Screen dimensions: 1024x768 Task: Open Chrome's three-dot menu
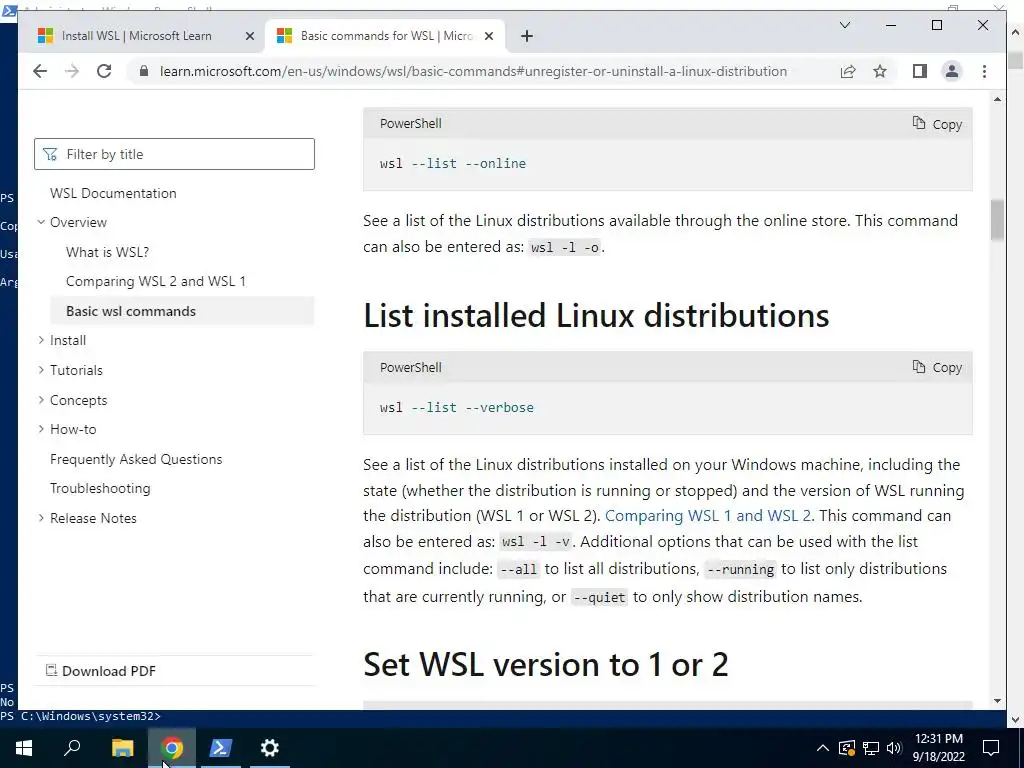[x=984, y=71]
